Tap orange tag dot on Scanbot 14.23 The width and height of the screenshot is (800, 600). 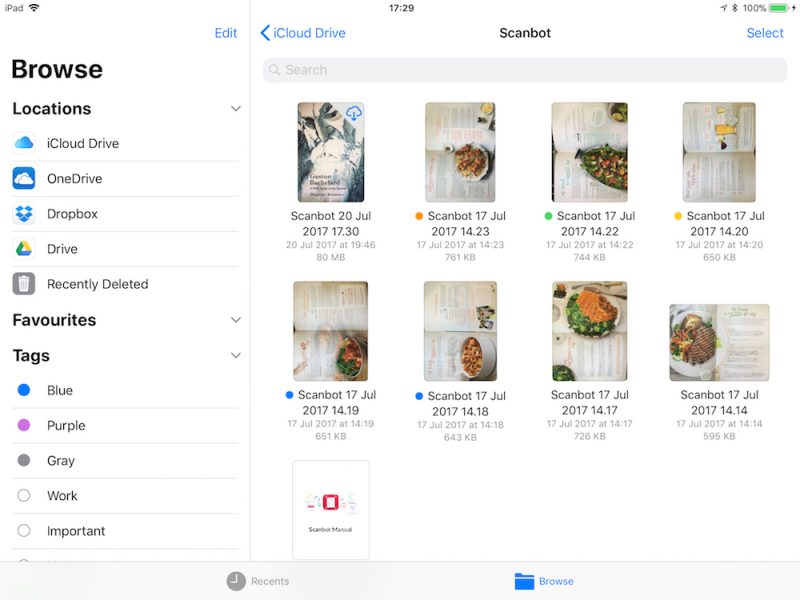419,216
